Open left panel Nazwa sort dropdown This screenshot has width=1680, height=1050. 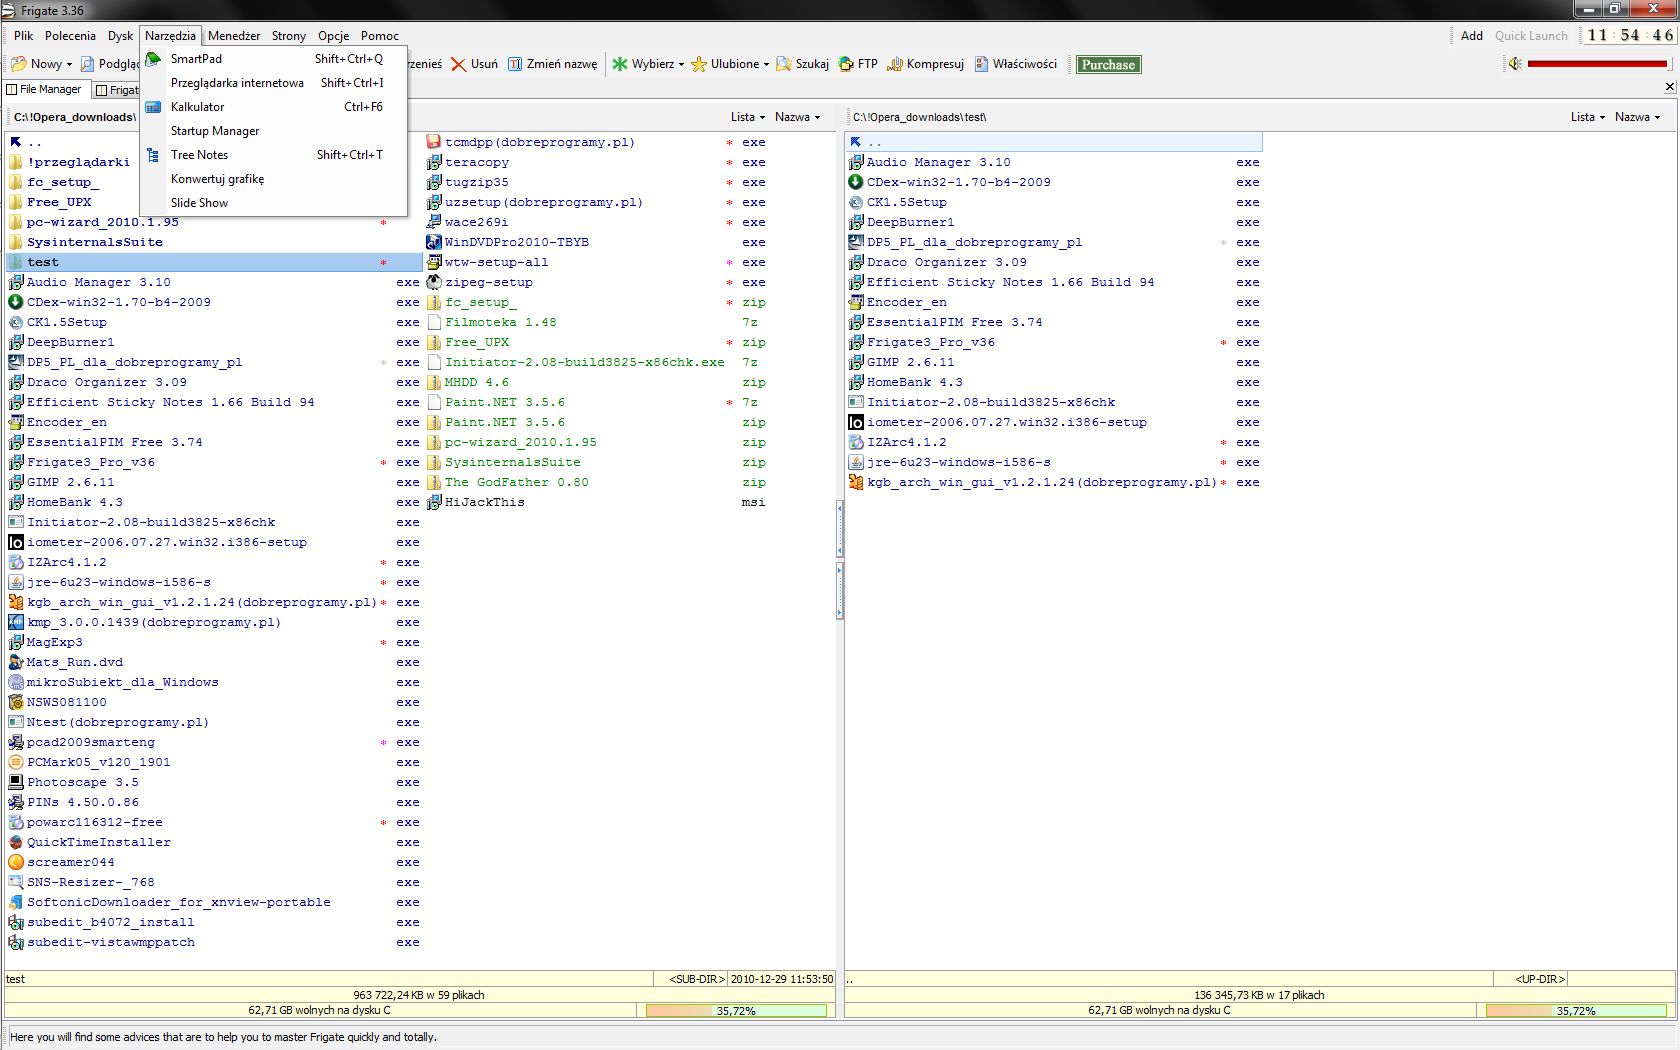point(797,117)
